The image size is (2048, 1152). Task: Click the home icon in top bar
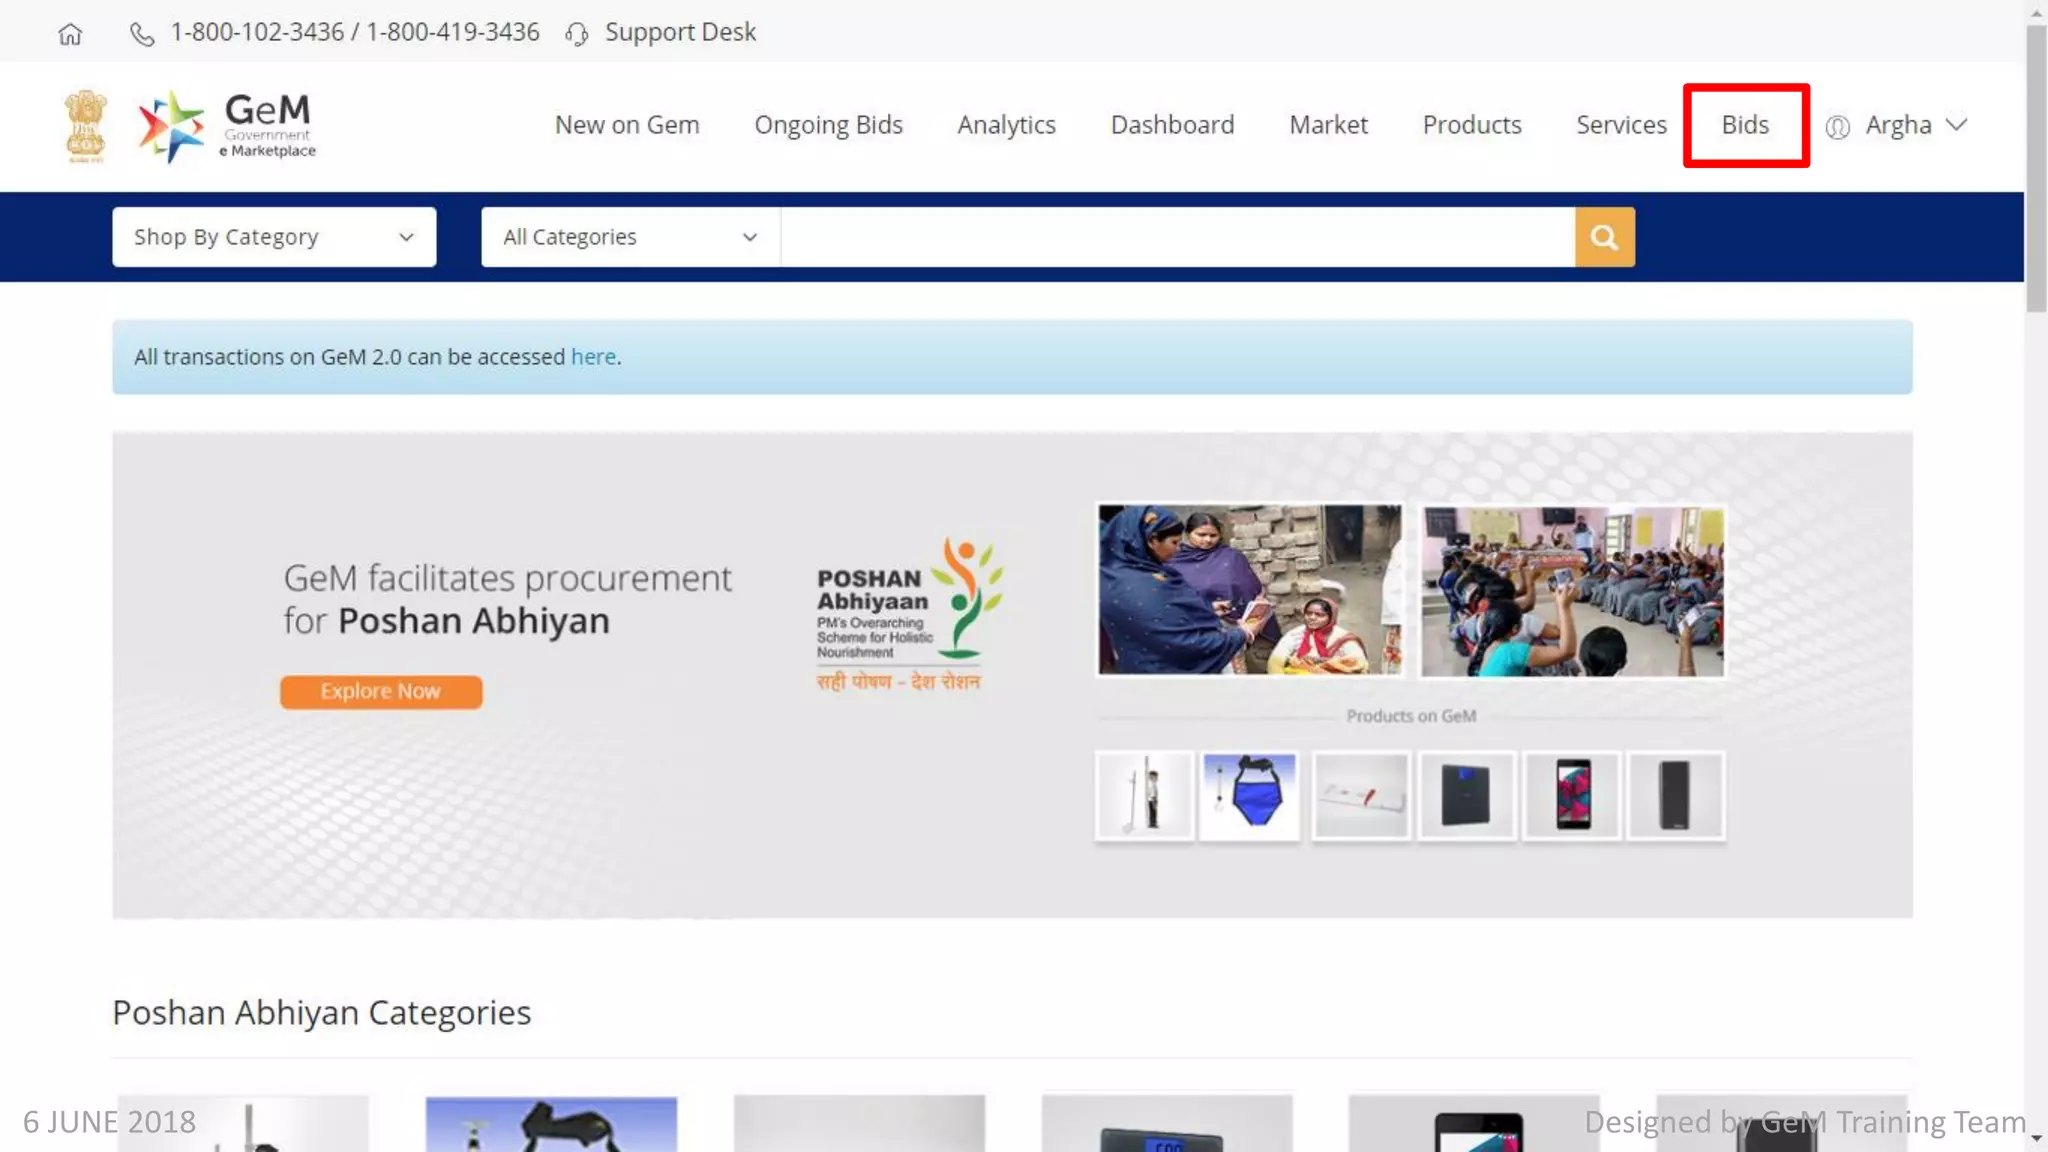point(69,34)
